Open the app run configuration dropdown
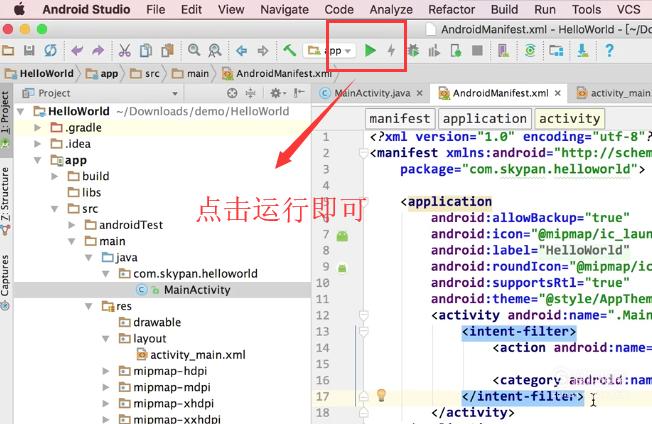652x424 pixels. (x=331, y=51)
